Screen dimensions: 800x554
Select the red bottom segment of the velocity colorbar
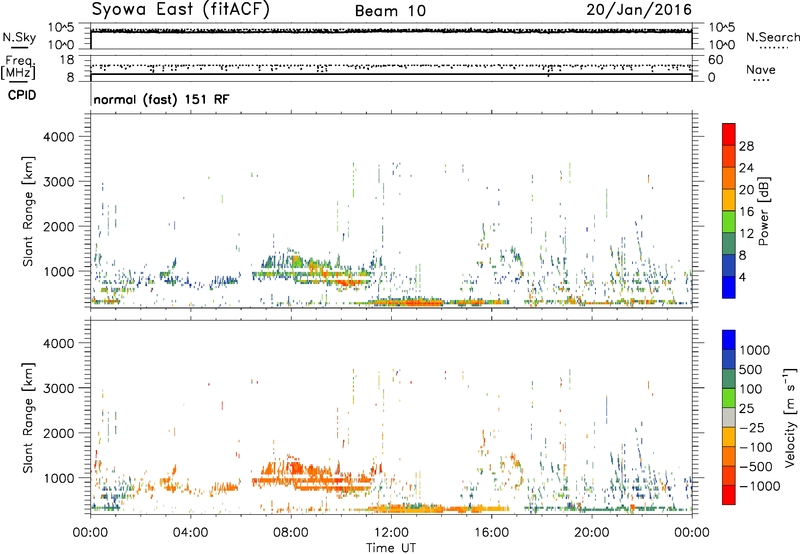coord(729,495)
